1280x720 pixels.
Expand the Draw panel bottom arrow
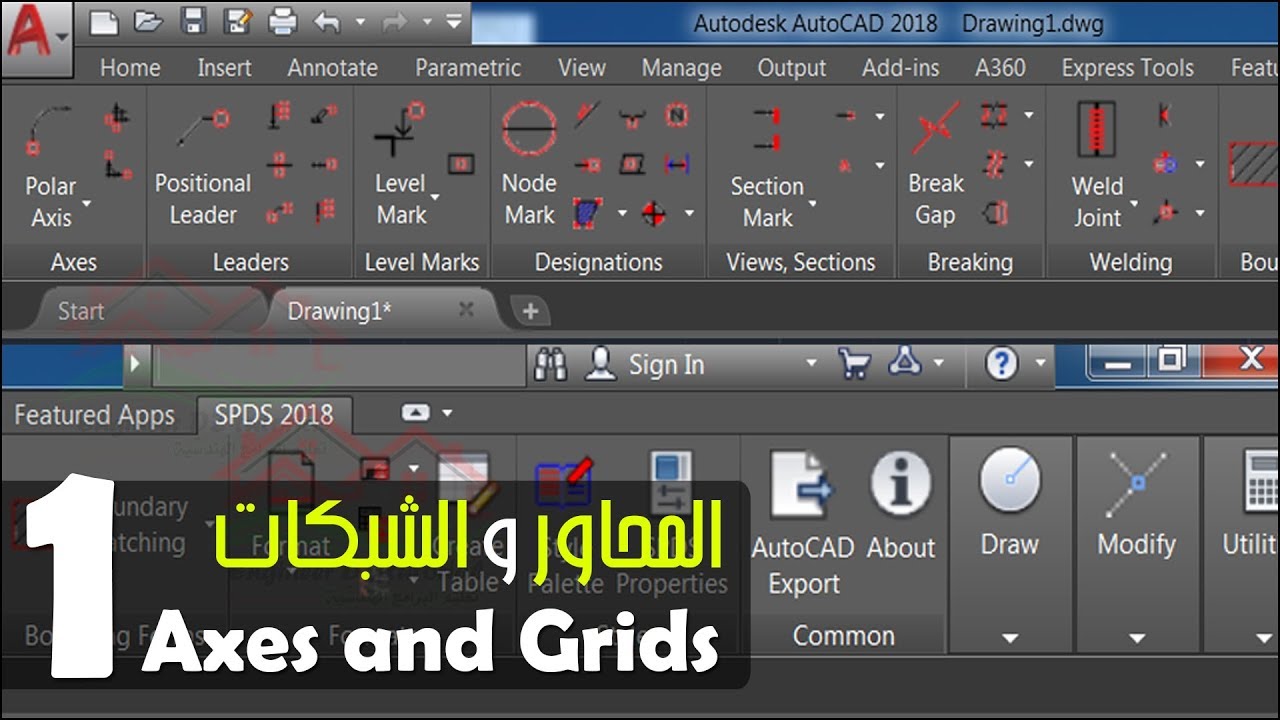1009,638
